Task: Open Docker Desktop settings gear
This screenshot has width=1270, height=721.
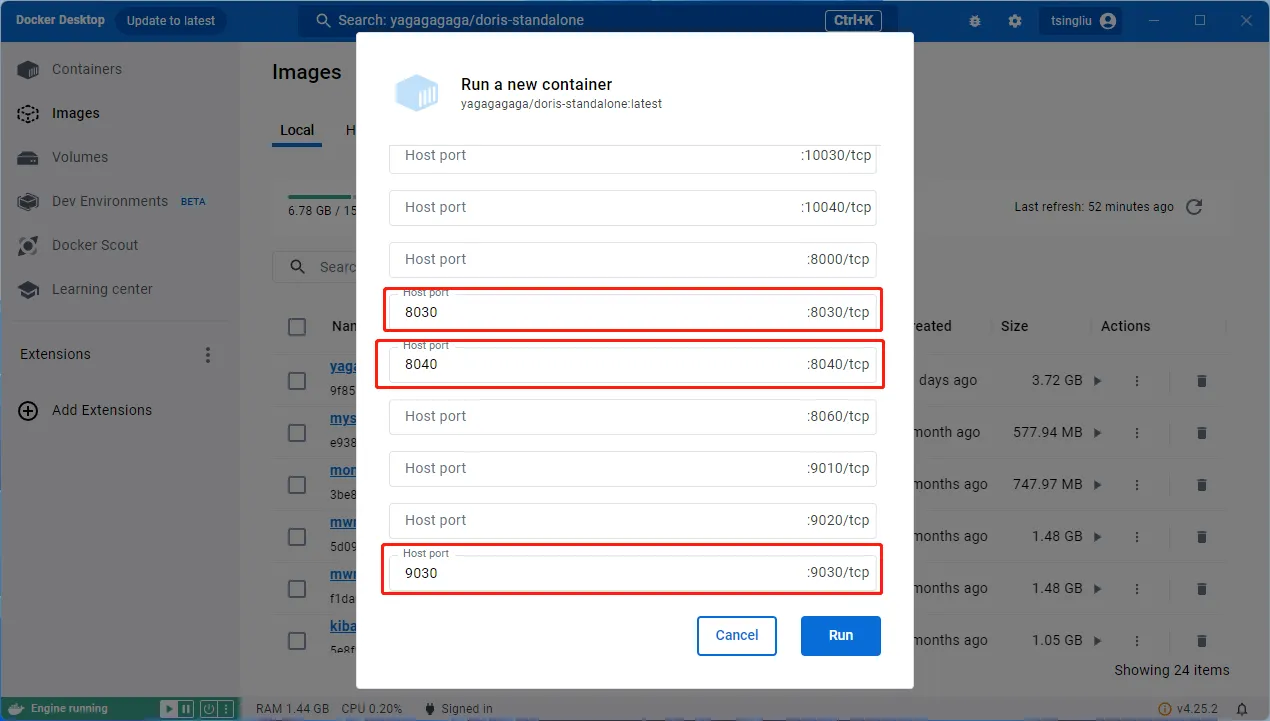Action: pyautogui.click(x=1015, y=21)
